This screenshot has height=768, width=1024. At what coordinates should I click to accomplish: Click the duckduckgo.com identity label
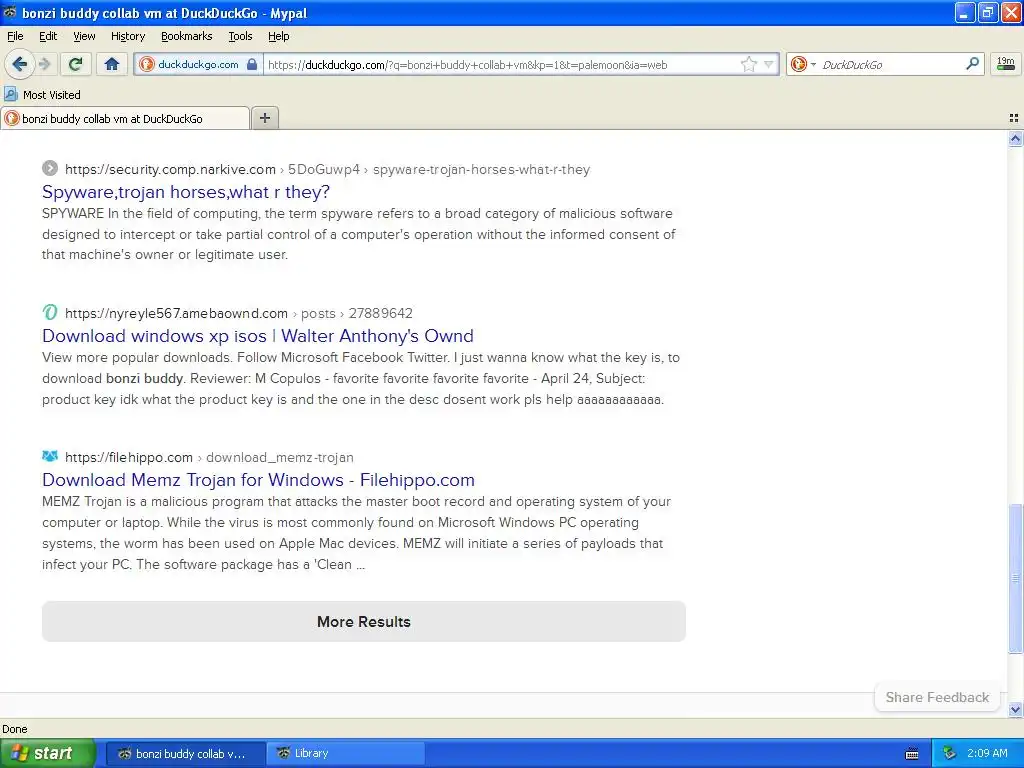[198, 64]
